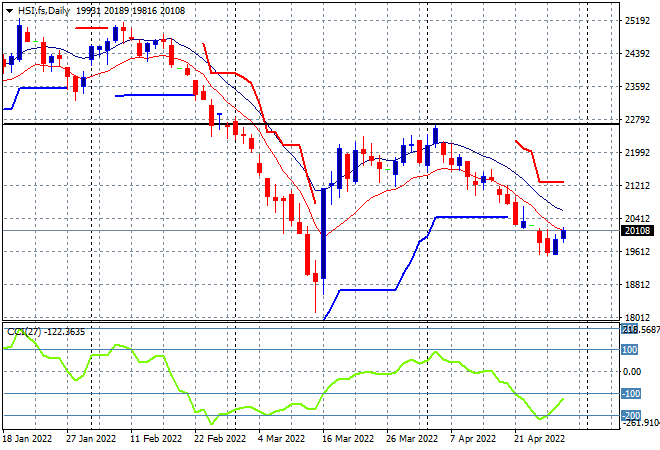Image resolution: width=660 pixels, height=450 pixels.
Task: Click the 11 Feb 2022 date label
Action: [156, 439]
